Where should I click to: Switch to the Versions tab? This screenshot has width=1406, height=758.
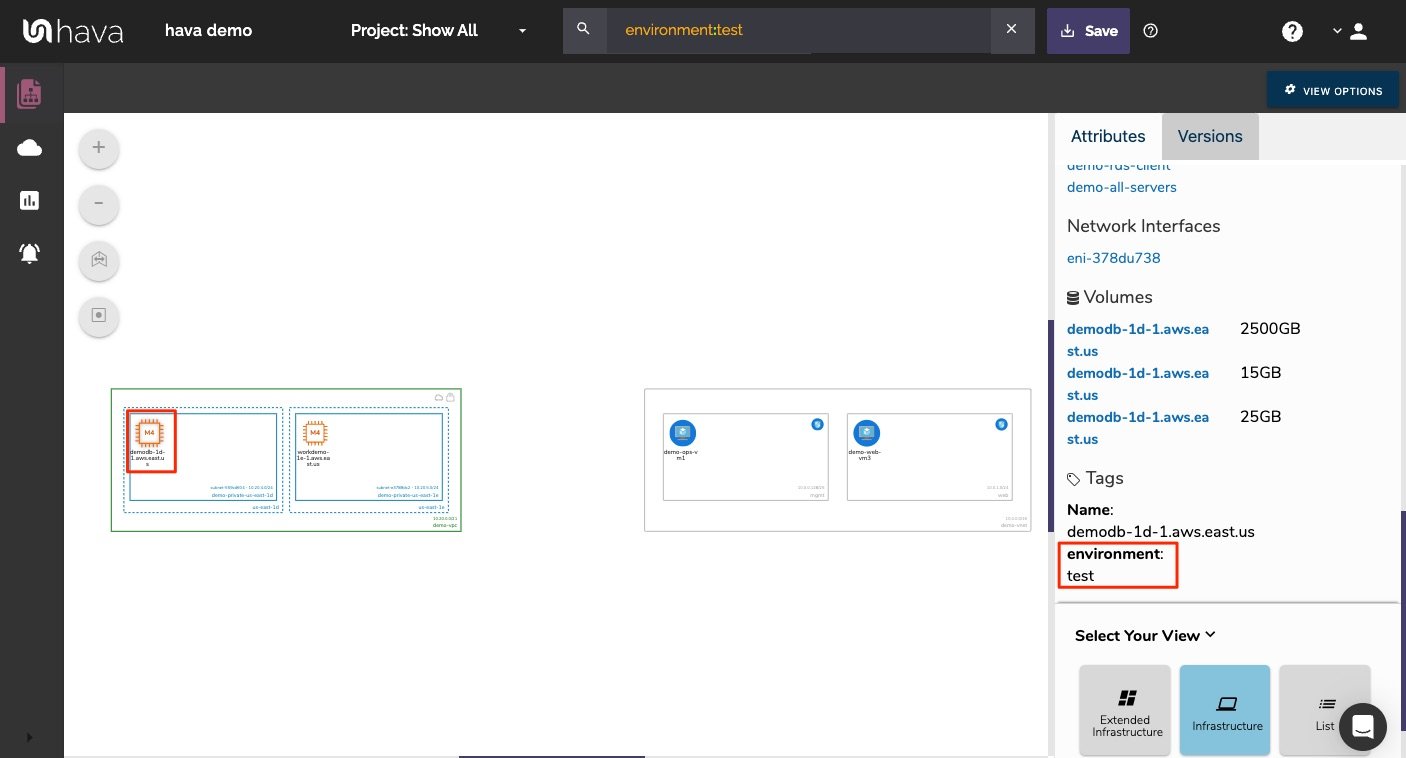[1210, 136]
